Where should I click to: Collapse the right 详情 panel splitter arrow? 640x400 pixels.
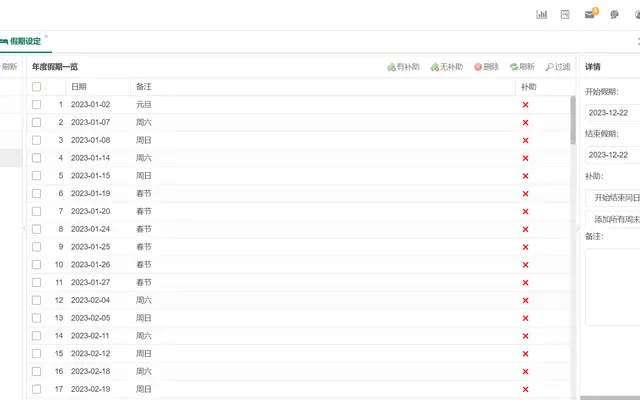pos(578,229)
